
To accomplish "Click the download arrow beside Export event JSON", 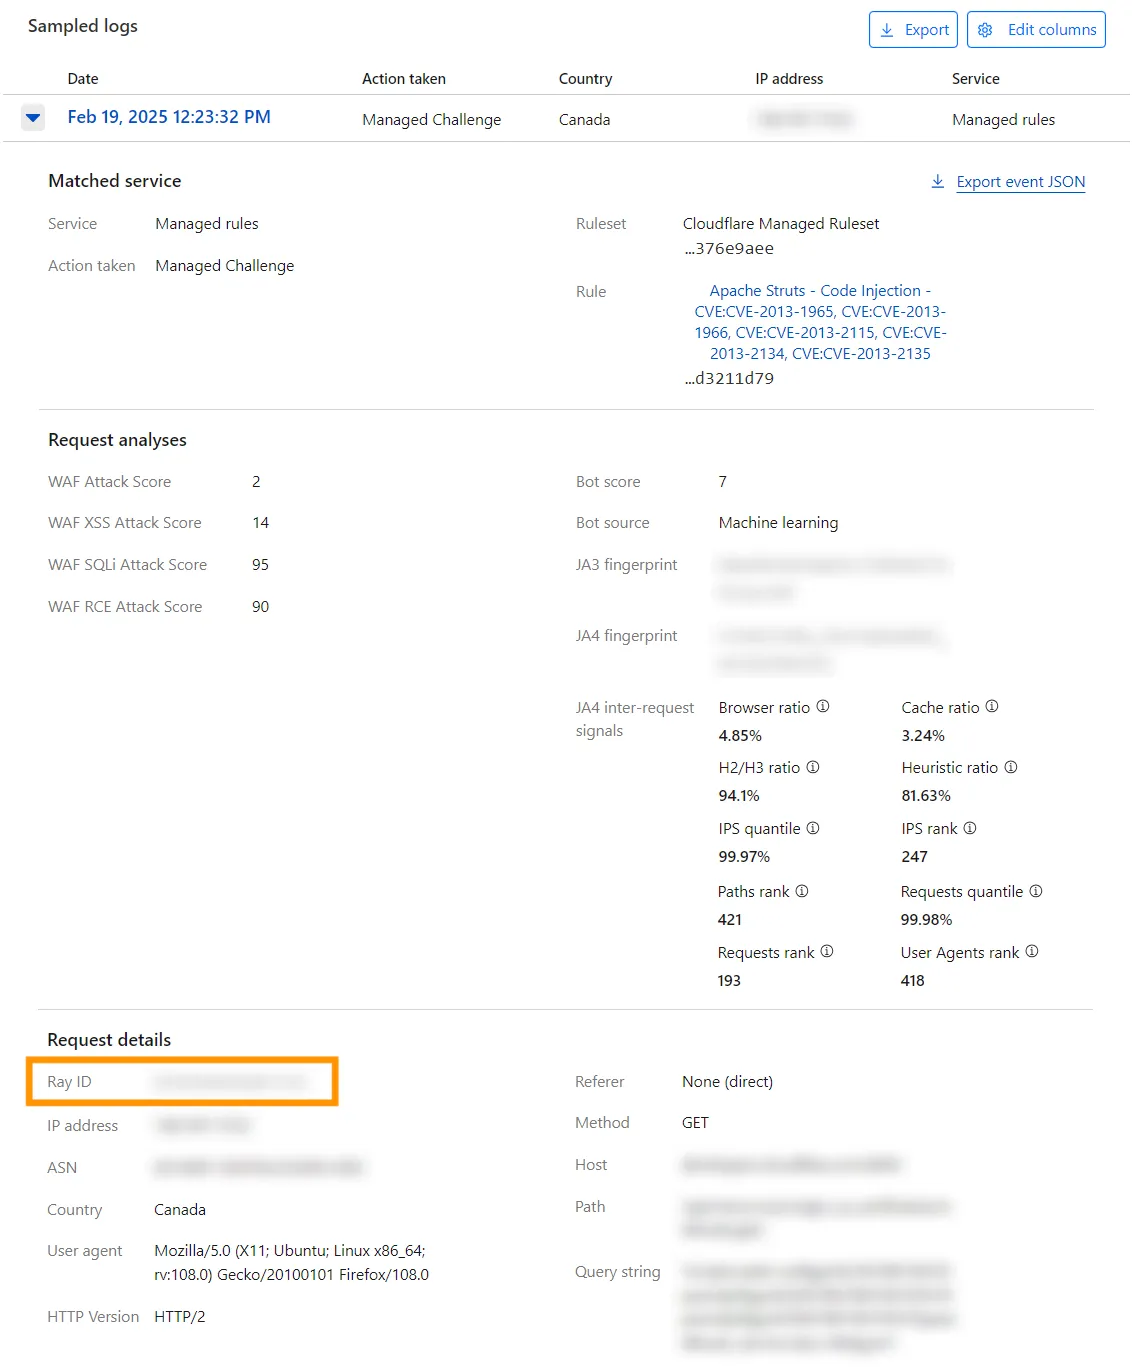I will [937, 181].
